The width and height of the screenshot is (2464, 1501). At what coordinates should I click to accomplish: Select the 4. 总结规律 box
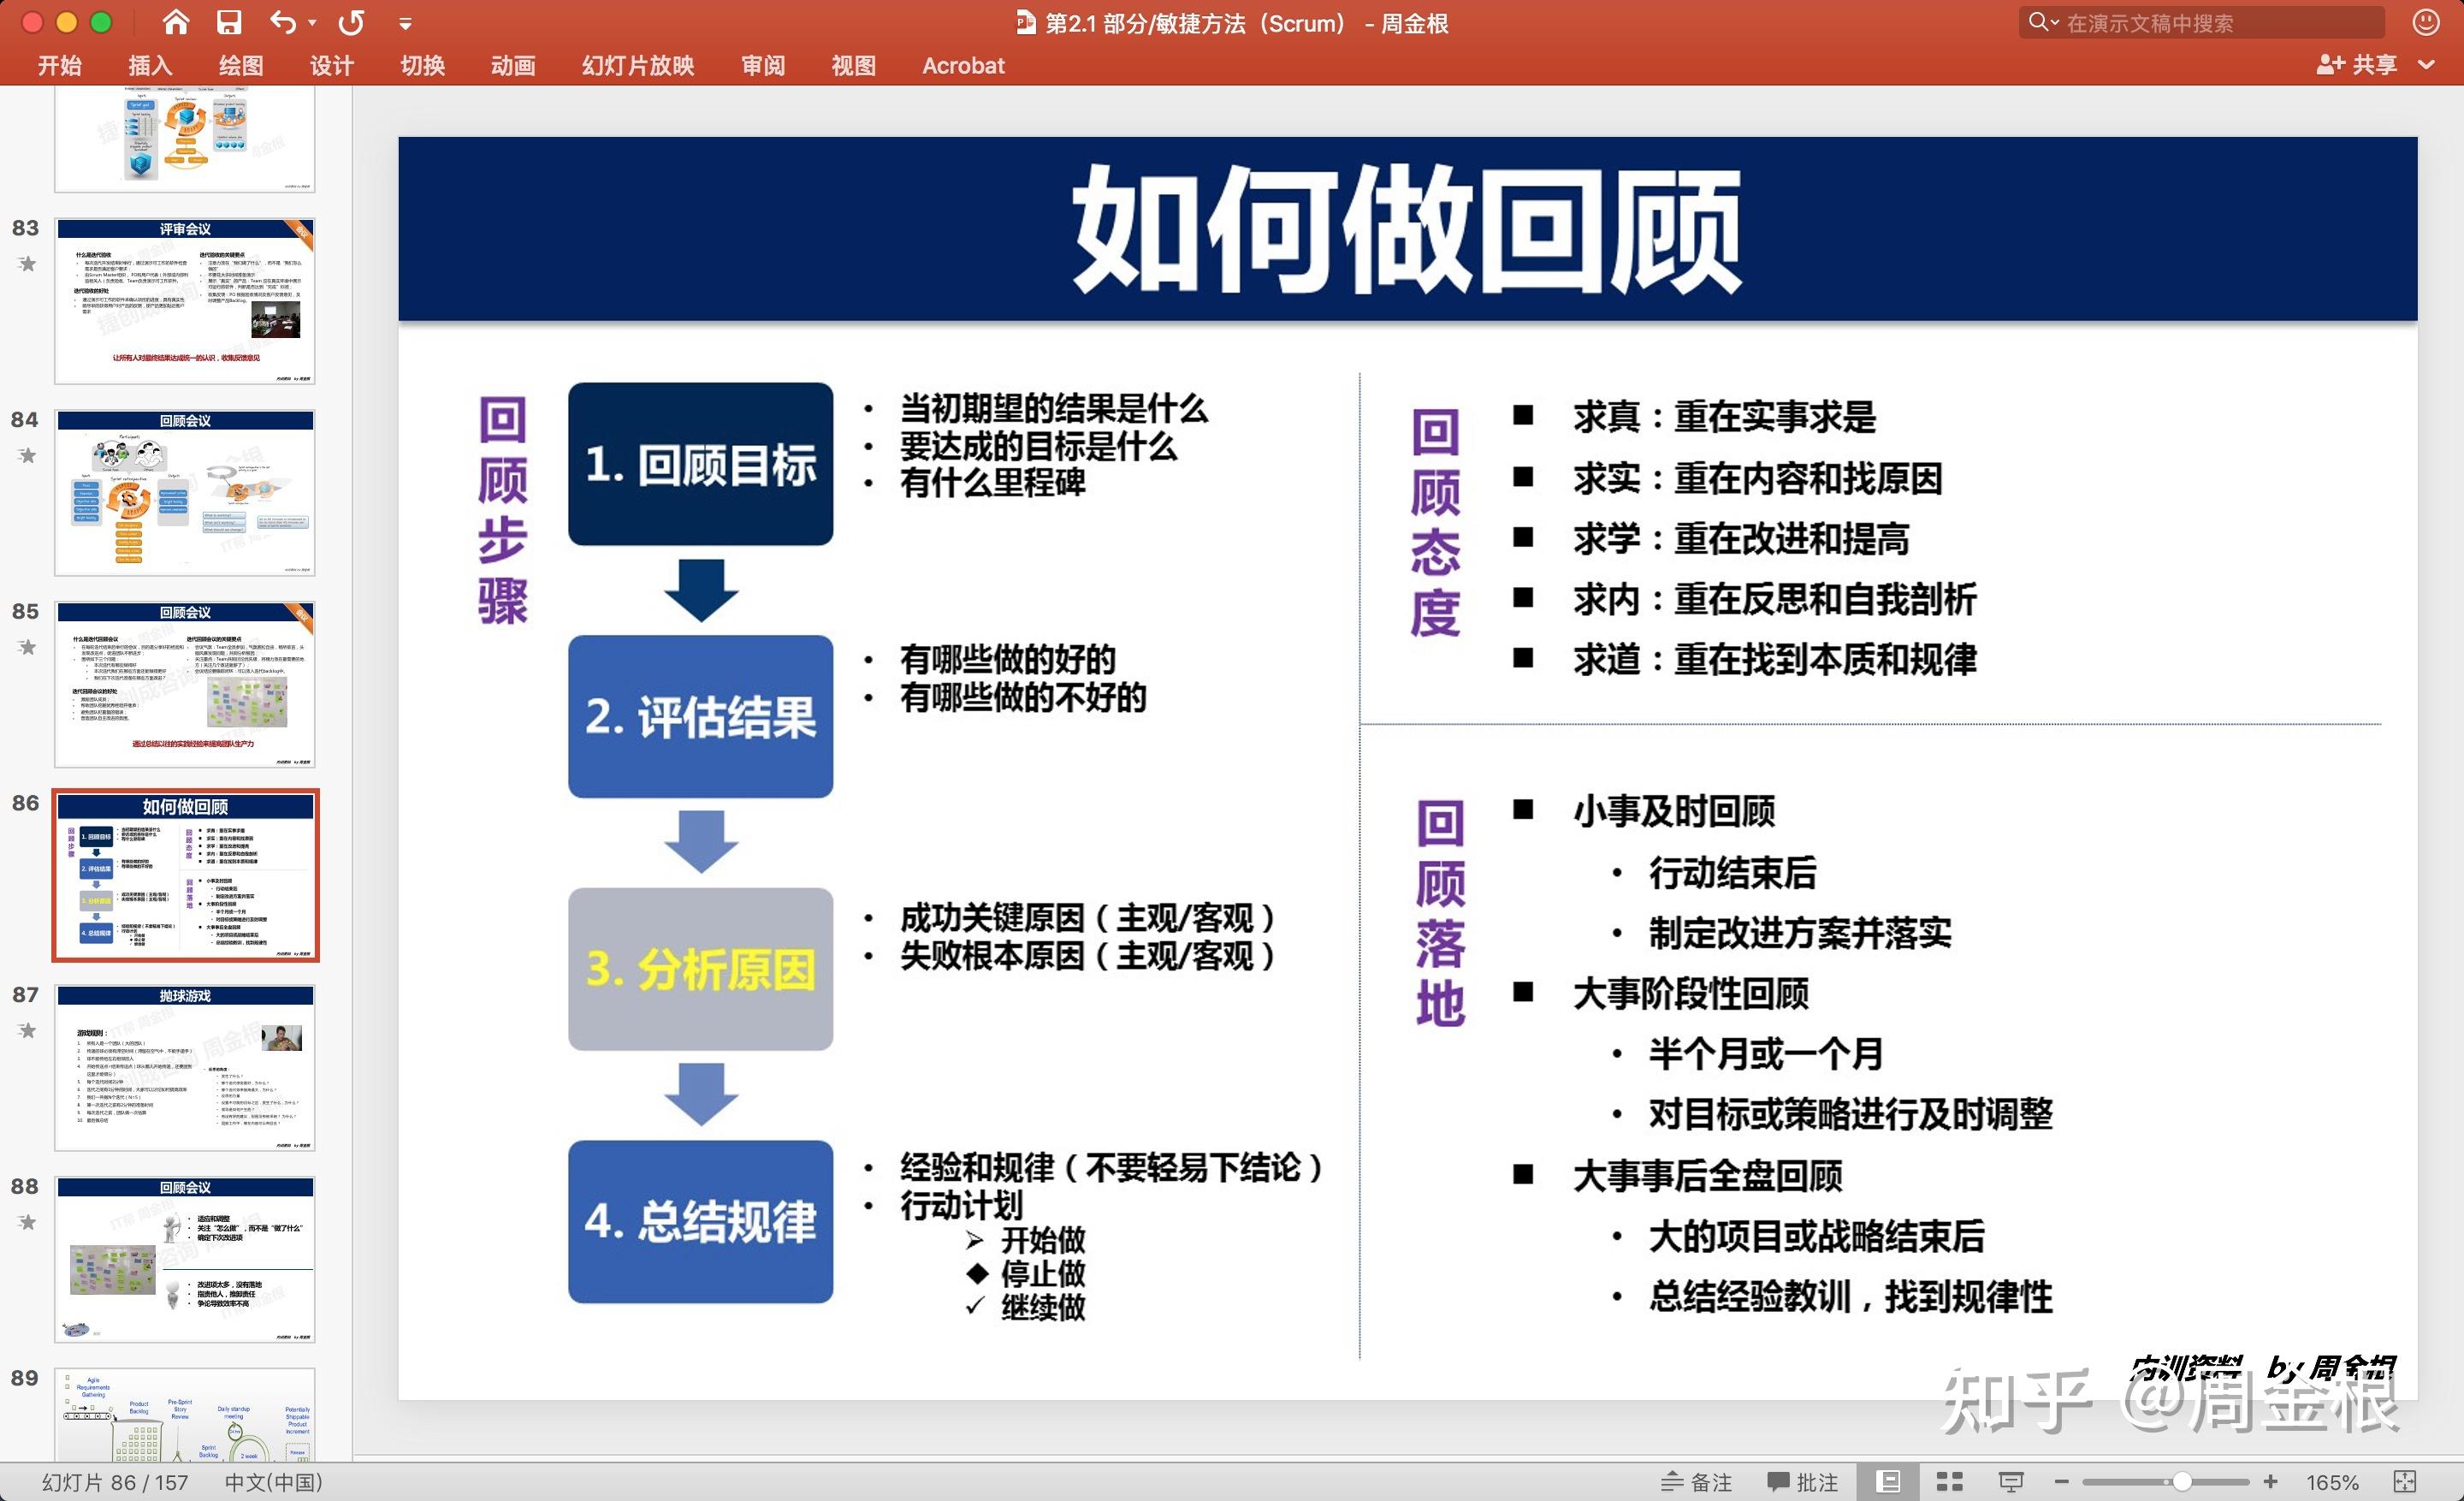[700, 1221]
